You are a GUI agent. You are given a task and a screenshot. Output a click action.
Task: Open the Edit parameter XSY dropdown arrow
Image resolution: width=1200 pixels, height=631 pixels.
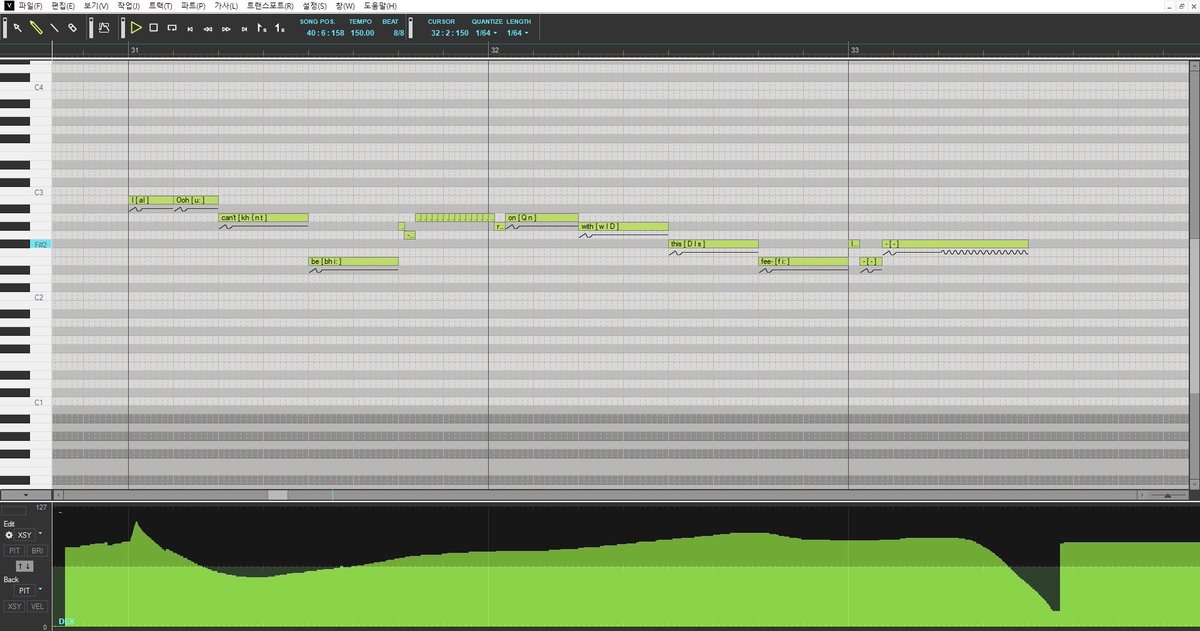coord(38,535)
